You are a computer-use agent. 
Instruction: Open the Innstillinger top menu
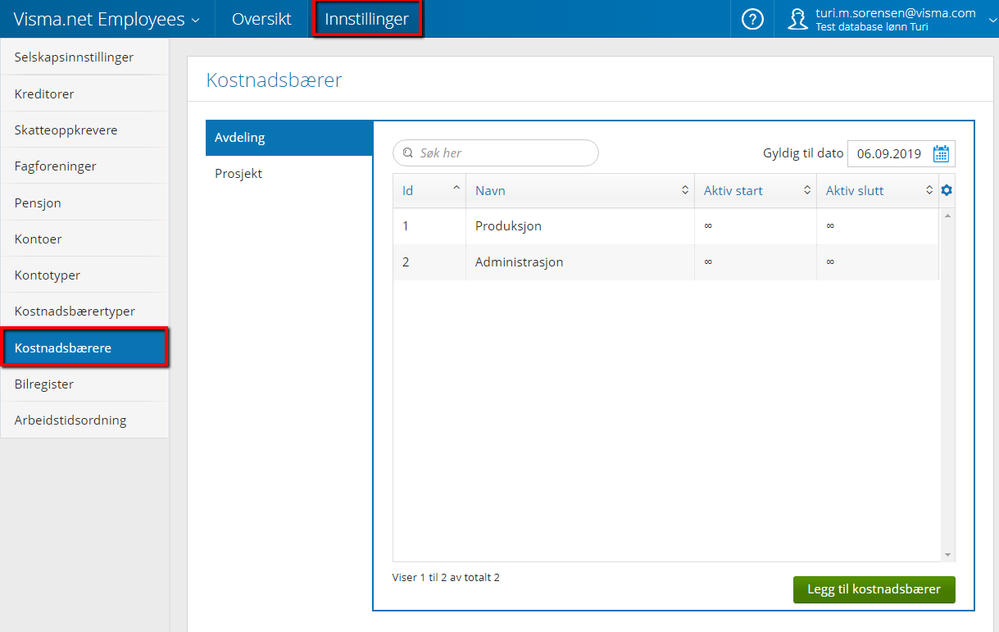(367, 19)
